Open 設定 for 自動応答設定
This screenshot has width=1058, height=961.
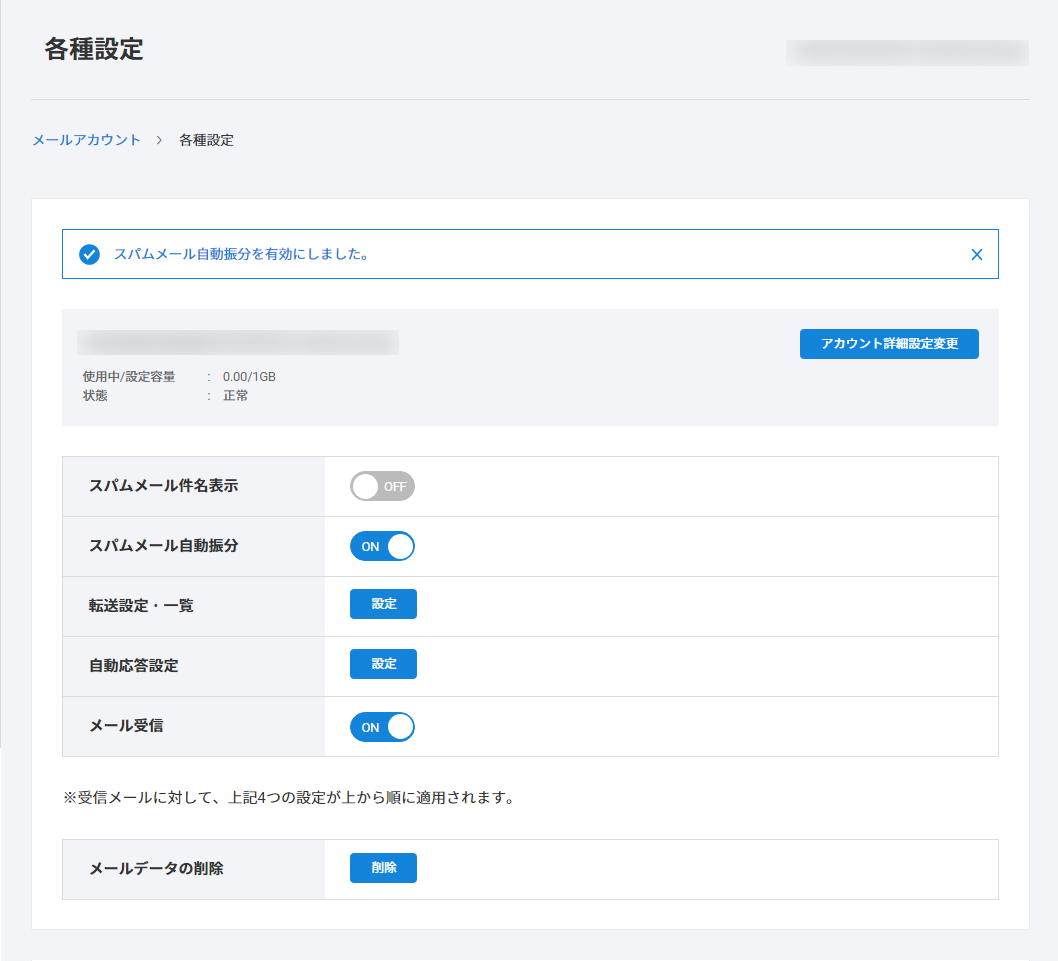pyautogui.click(x=383, y=664)
